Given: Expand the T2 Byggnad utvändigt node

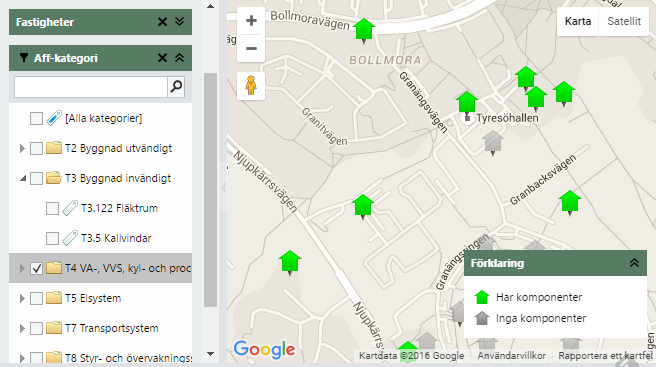Looking at the screenshot, I should pos(22,149).
